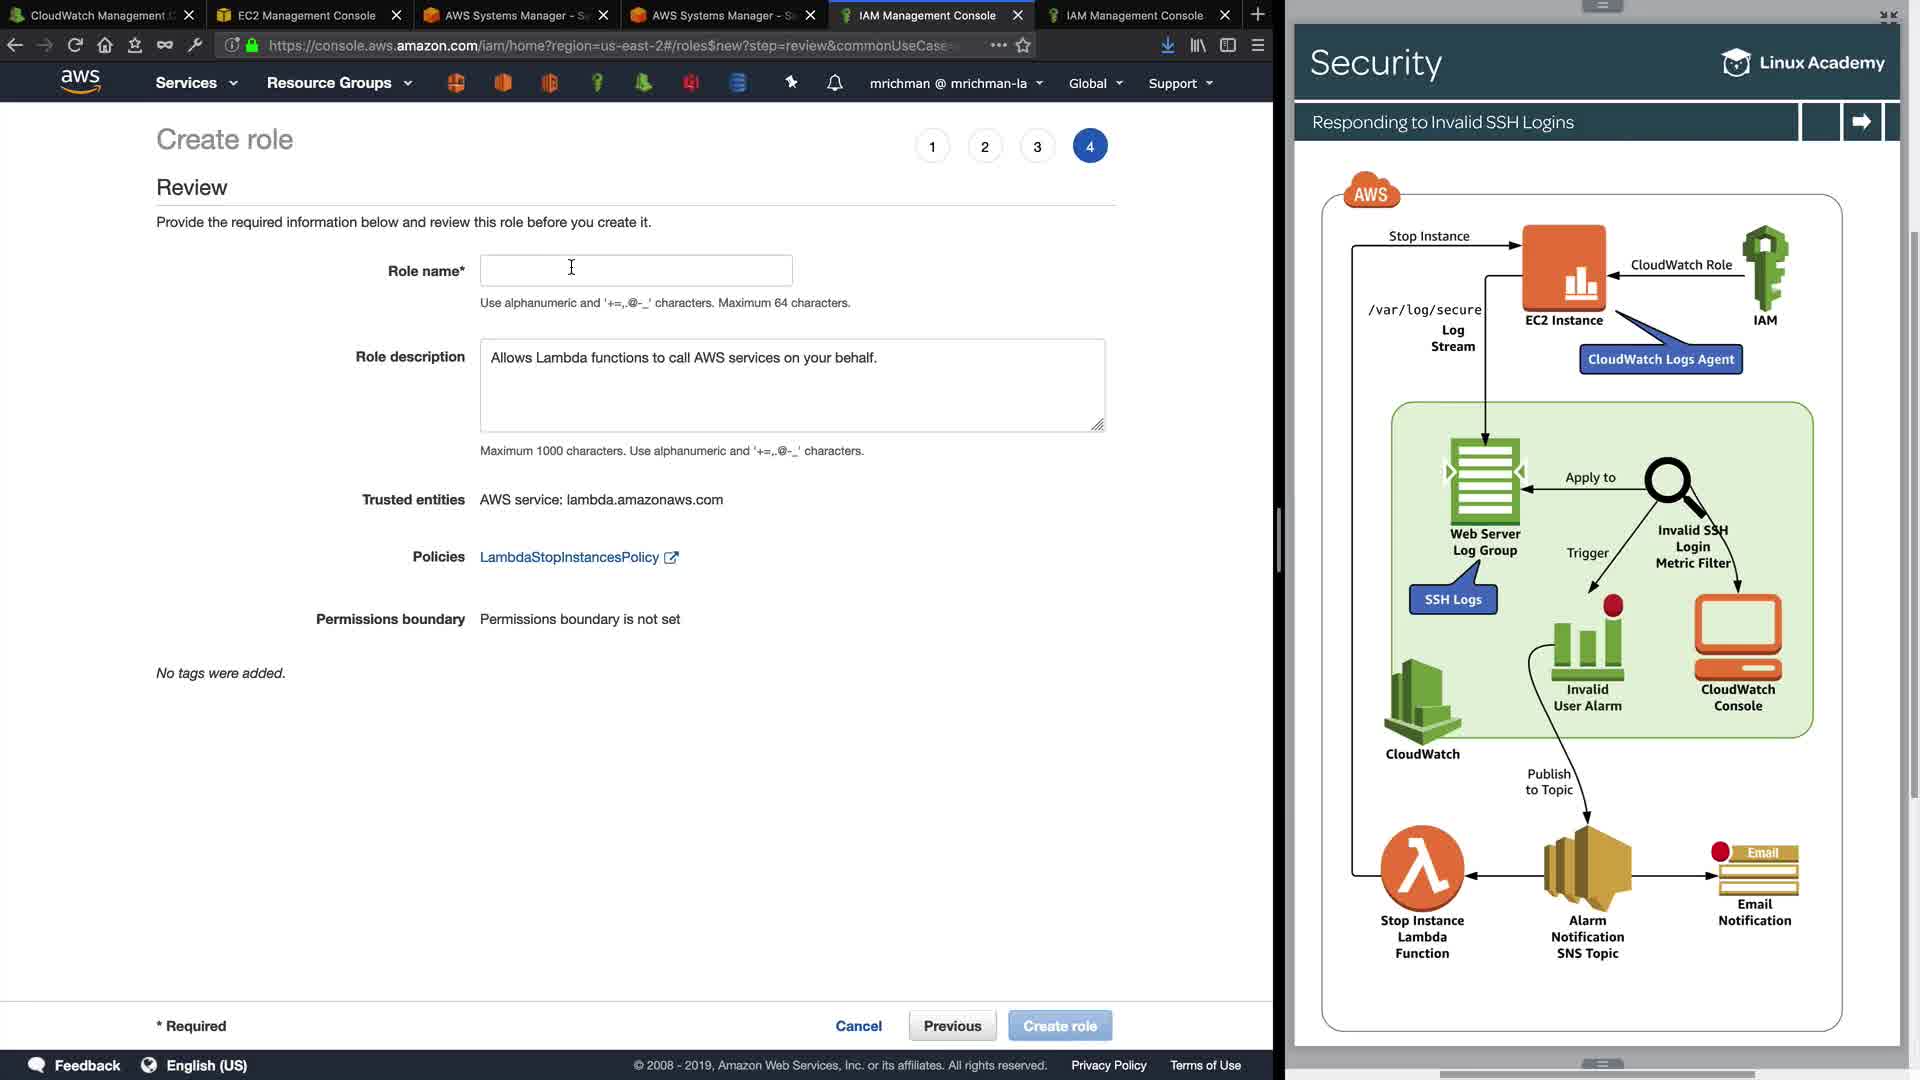Click the Role description text area
The image size is (1920, 1080).
[x=792, y=386]
